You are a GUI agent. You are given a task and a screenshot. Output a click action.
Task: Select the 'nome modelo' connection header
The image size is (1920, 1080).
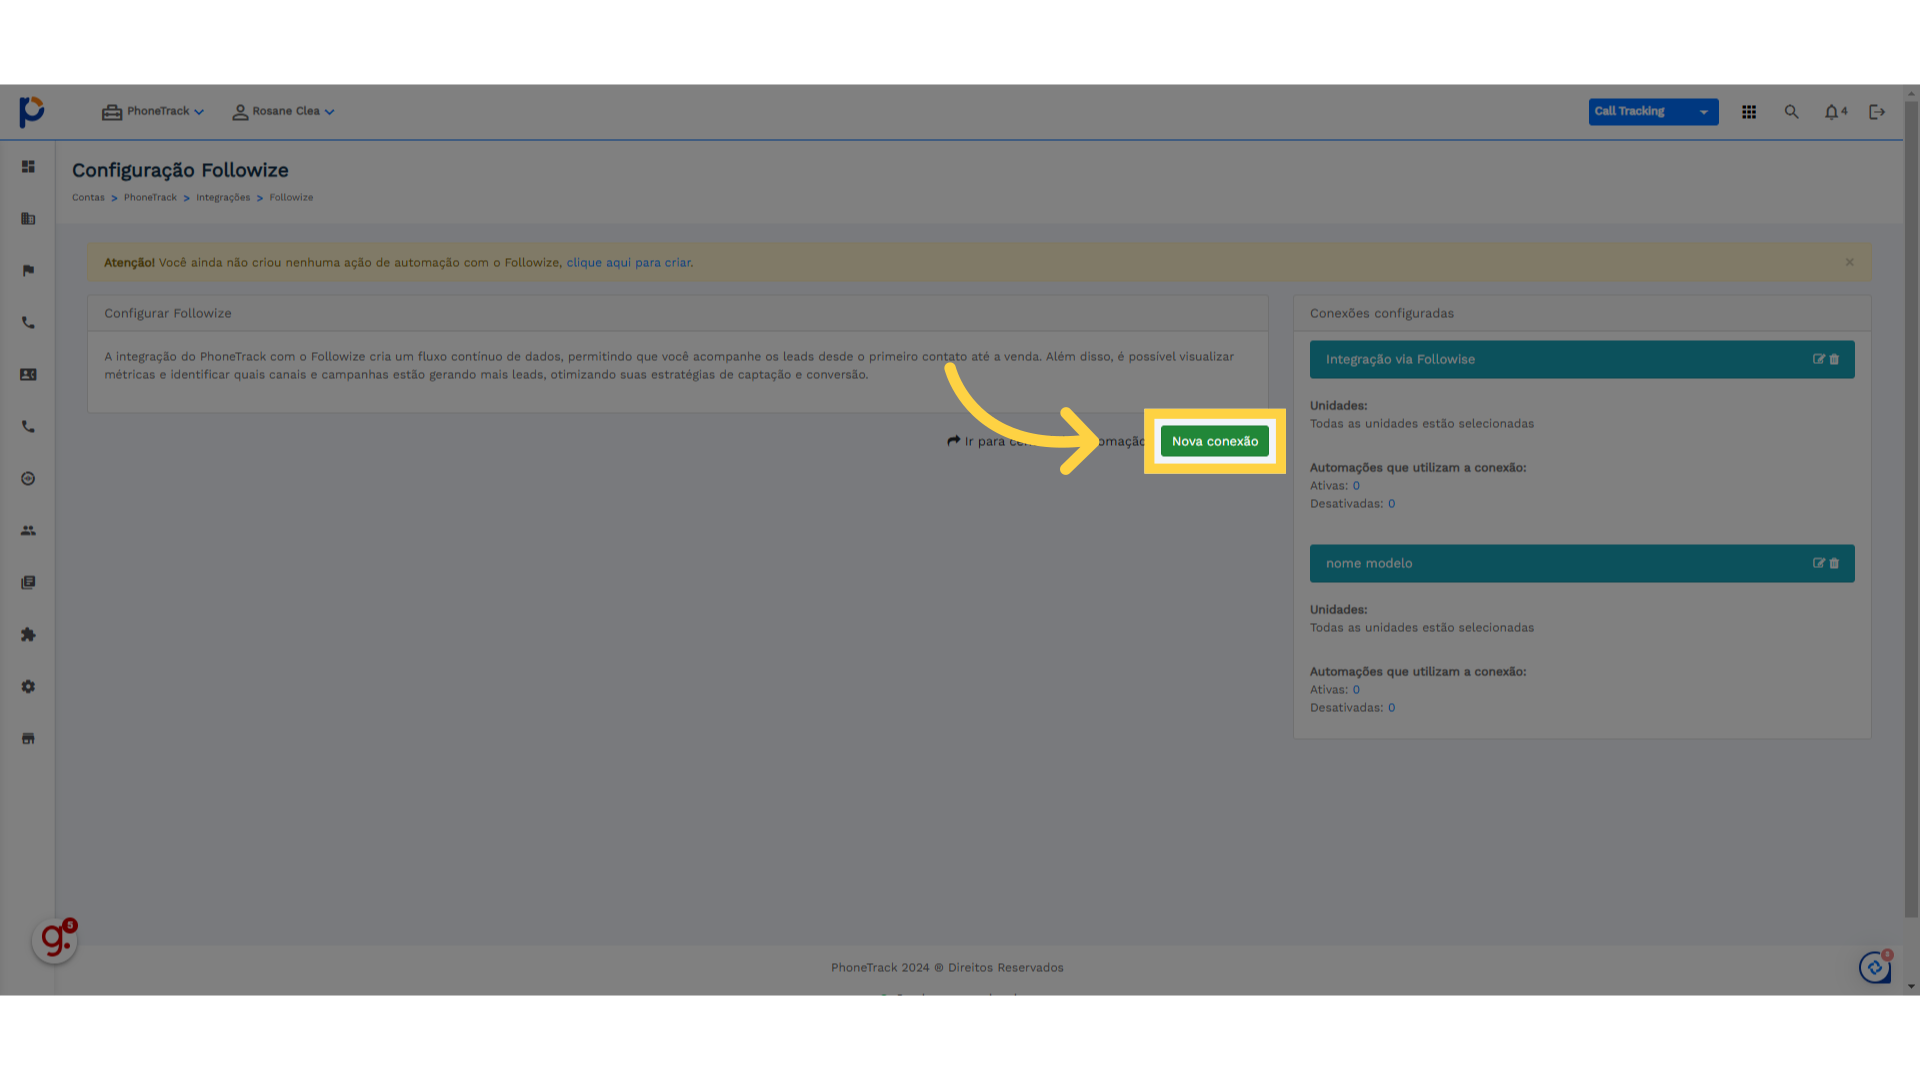click(x=1582, y=563)
